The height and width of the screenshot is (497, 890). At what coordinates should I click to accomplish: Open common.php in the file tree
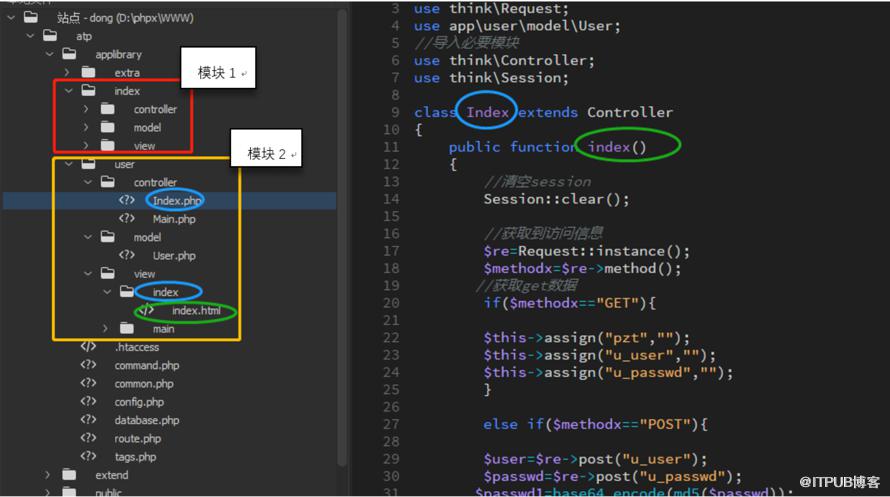click(x=144, y=384)
